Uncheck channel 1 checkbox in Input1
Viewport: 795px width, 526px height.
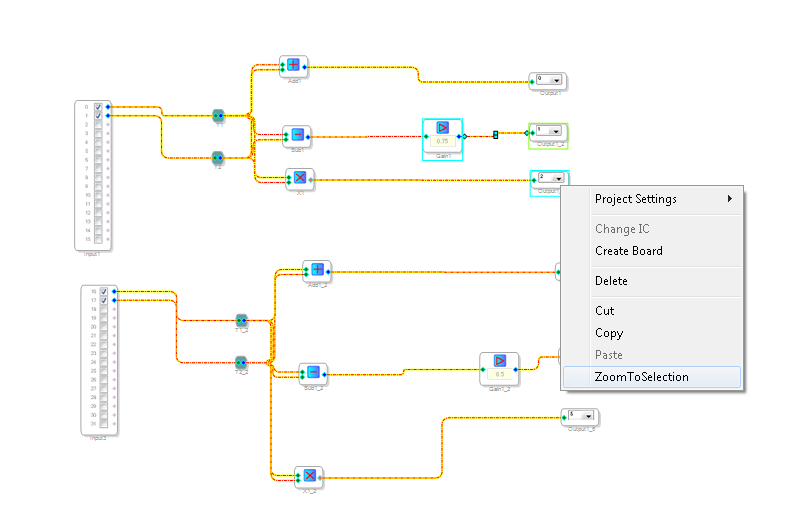[x=98, y=116]
